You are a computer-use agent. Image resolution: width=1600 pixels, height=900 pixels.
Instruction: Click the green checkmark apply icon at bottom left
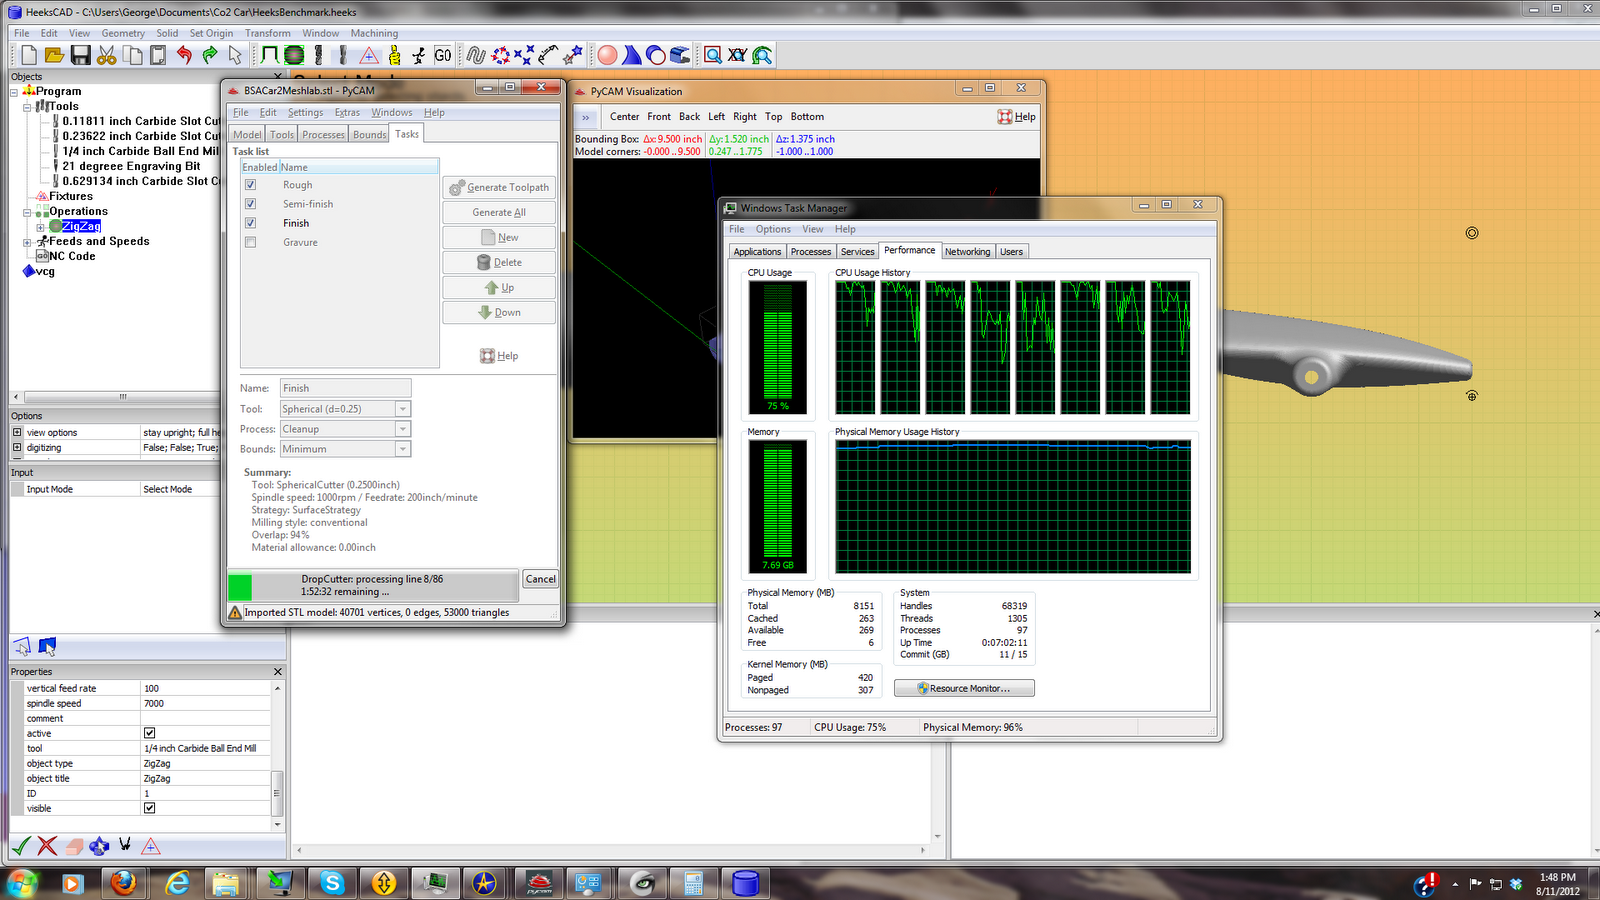[x=20, y=845]
